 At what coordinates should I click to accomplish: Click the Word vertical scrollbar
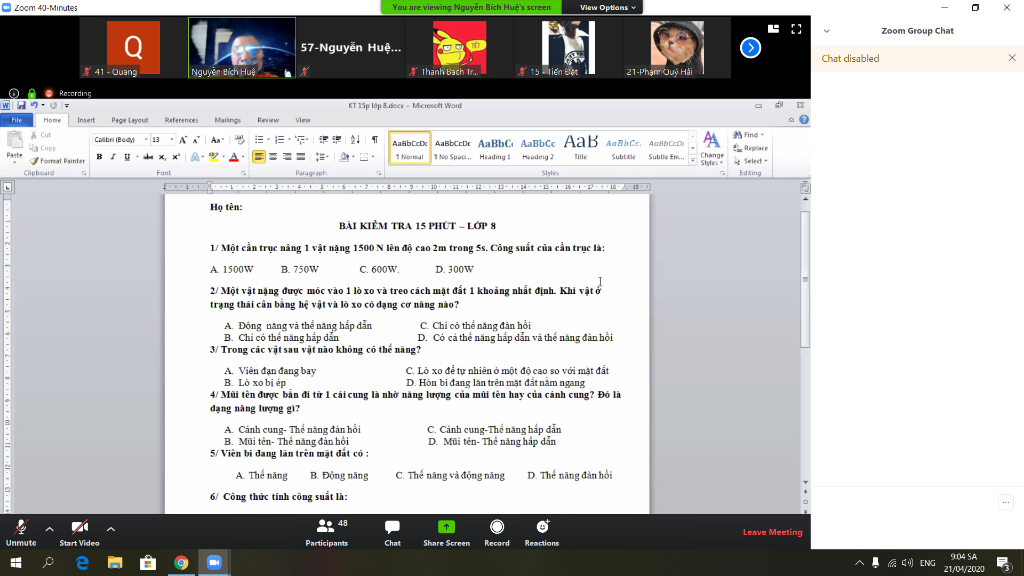(x=805, y=280)
